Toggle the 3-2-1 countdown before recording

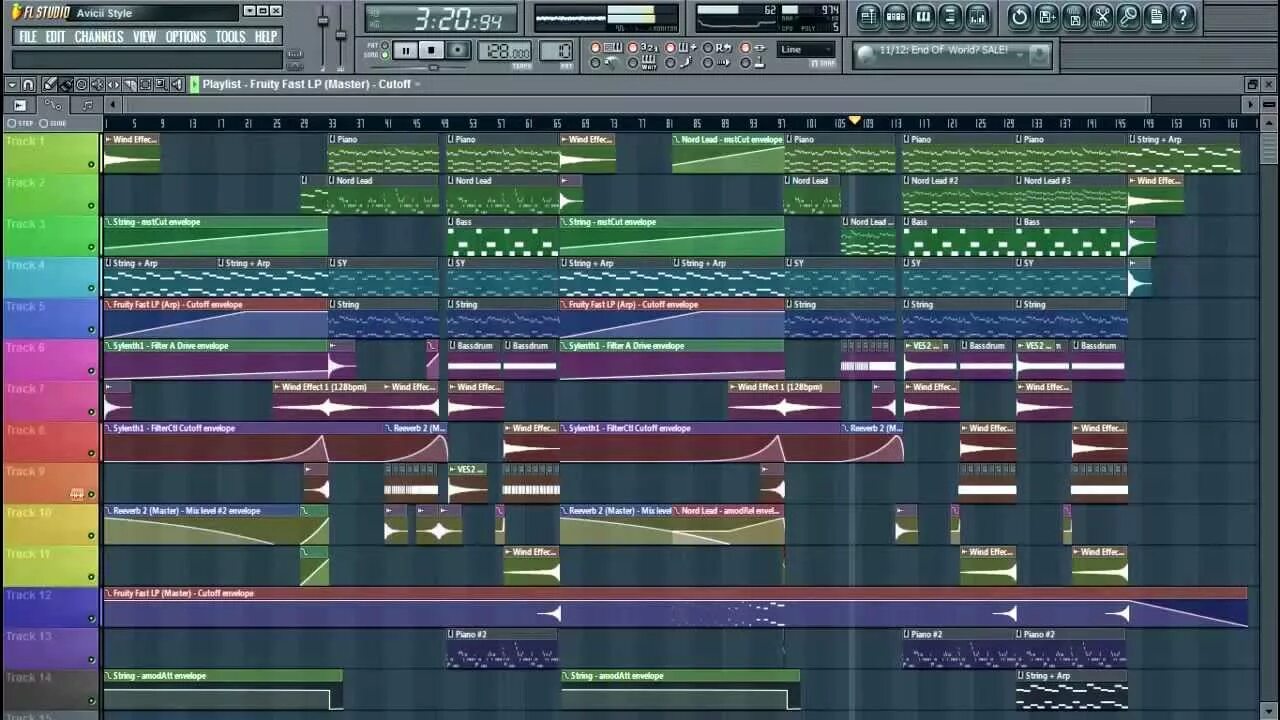click(x=633, y=47)
